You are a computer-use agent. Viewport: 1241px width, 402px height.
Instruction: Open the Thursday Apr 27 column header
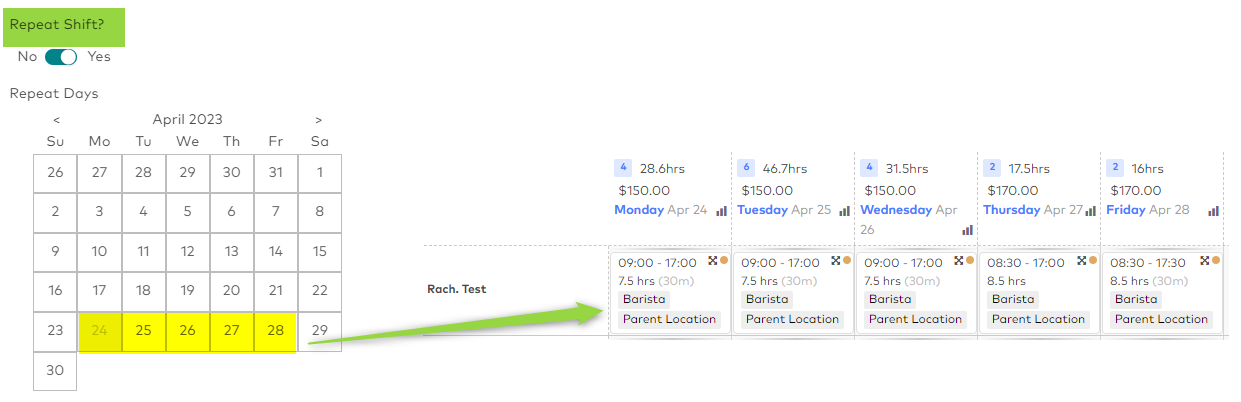point(1033,210)
